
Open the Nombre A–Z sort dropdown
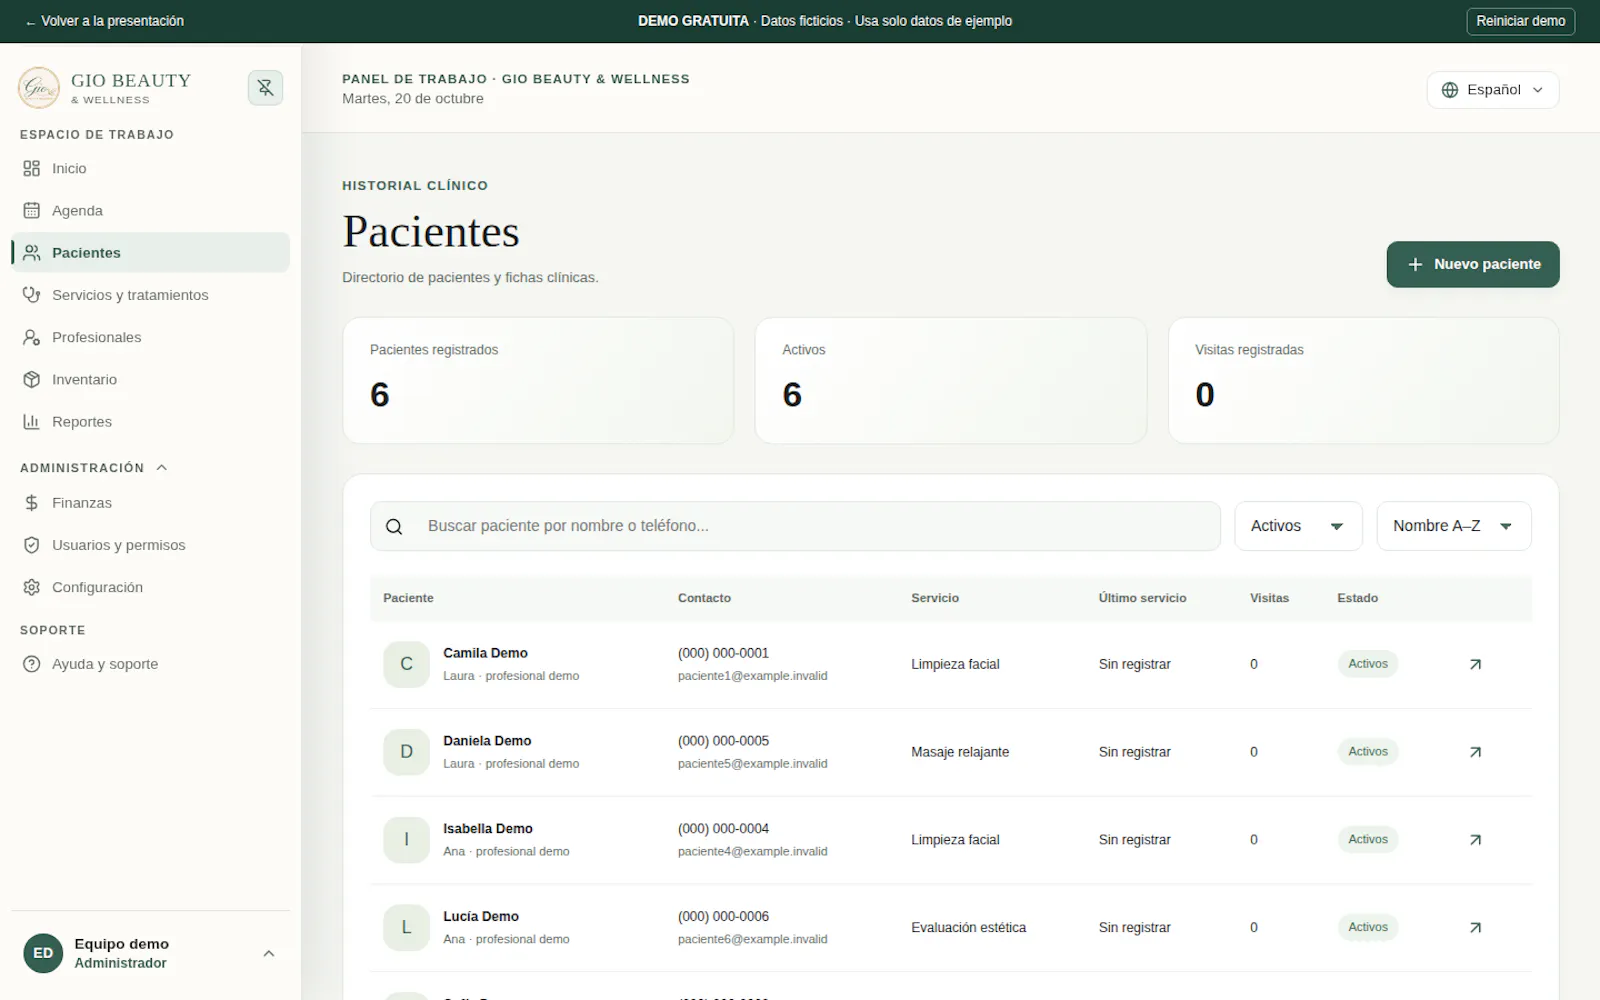(x=1454, y=526)
